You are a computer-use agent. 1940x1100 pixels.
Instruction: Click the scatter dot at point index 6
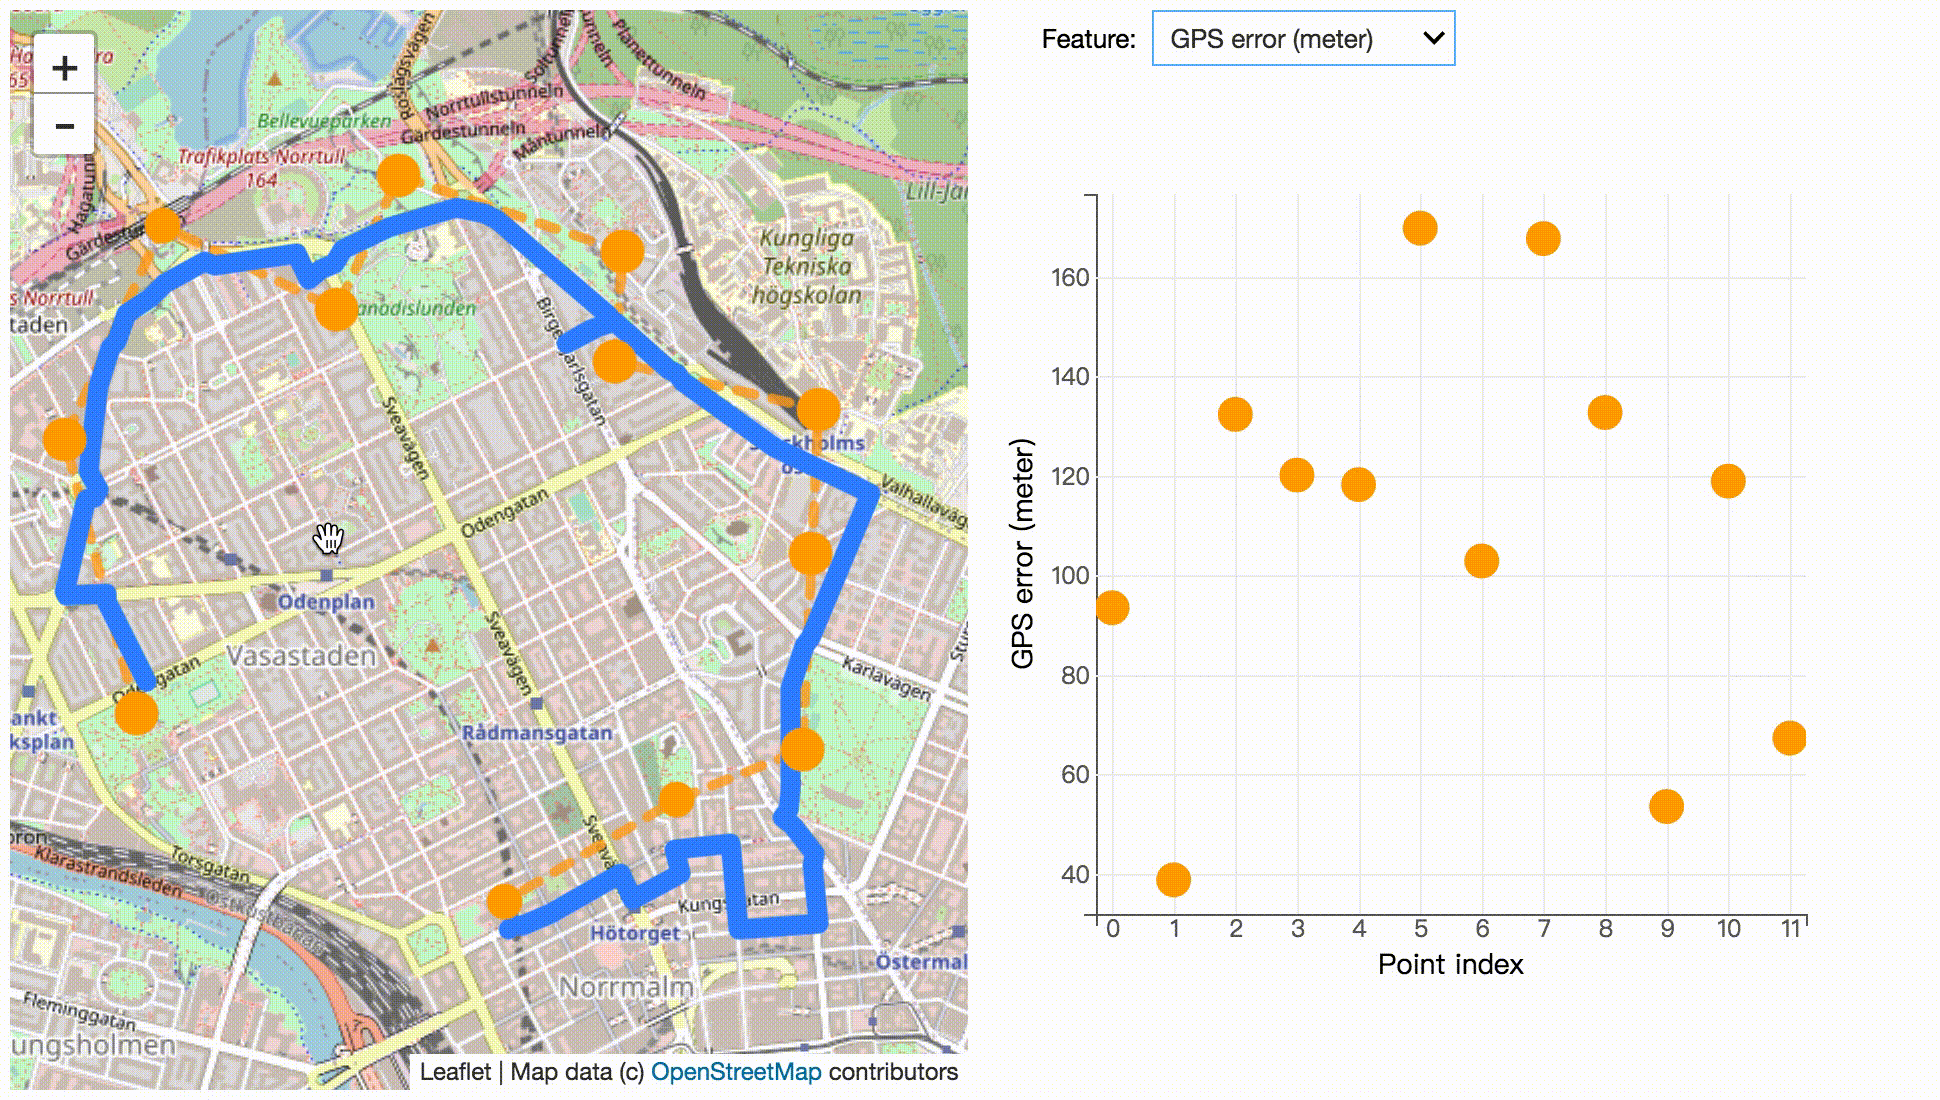coord(1481,561)
